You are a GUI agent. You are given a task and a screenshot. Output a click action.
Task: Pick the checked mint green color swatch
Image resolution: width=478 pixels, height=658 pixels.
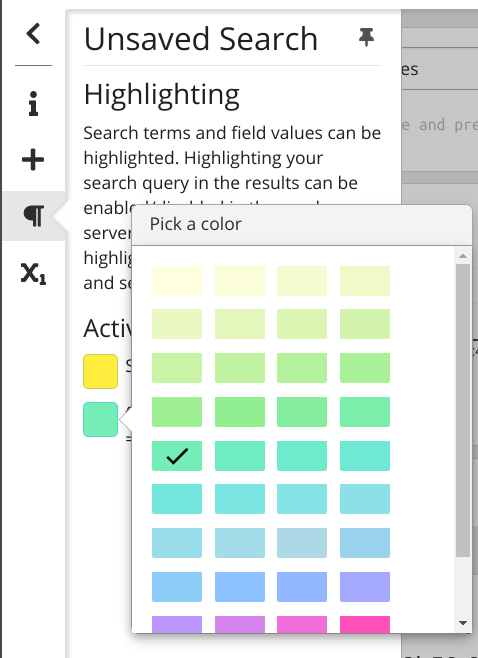pyautogui.click(x=177, y=456)
